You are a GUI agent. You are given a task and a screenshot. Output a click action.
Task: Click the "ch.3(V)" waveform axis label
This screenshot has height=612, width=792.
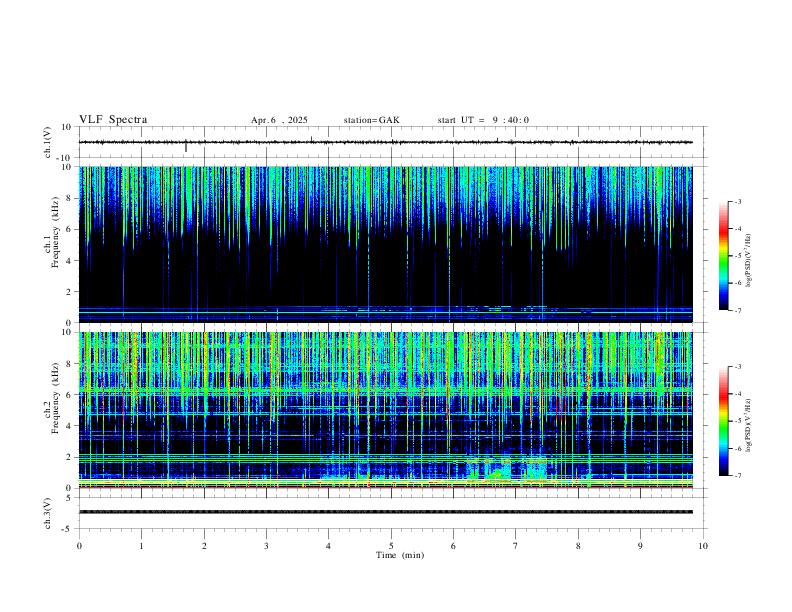click(x=48, y=514)
